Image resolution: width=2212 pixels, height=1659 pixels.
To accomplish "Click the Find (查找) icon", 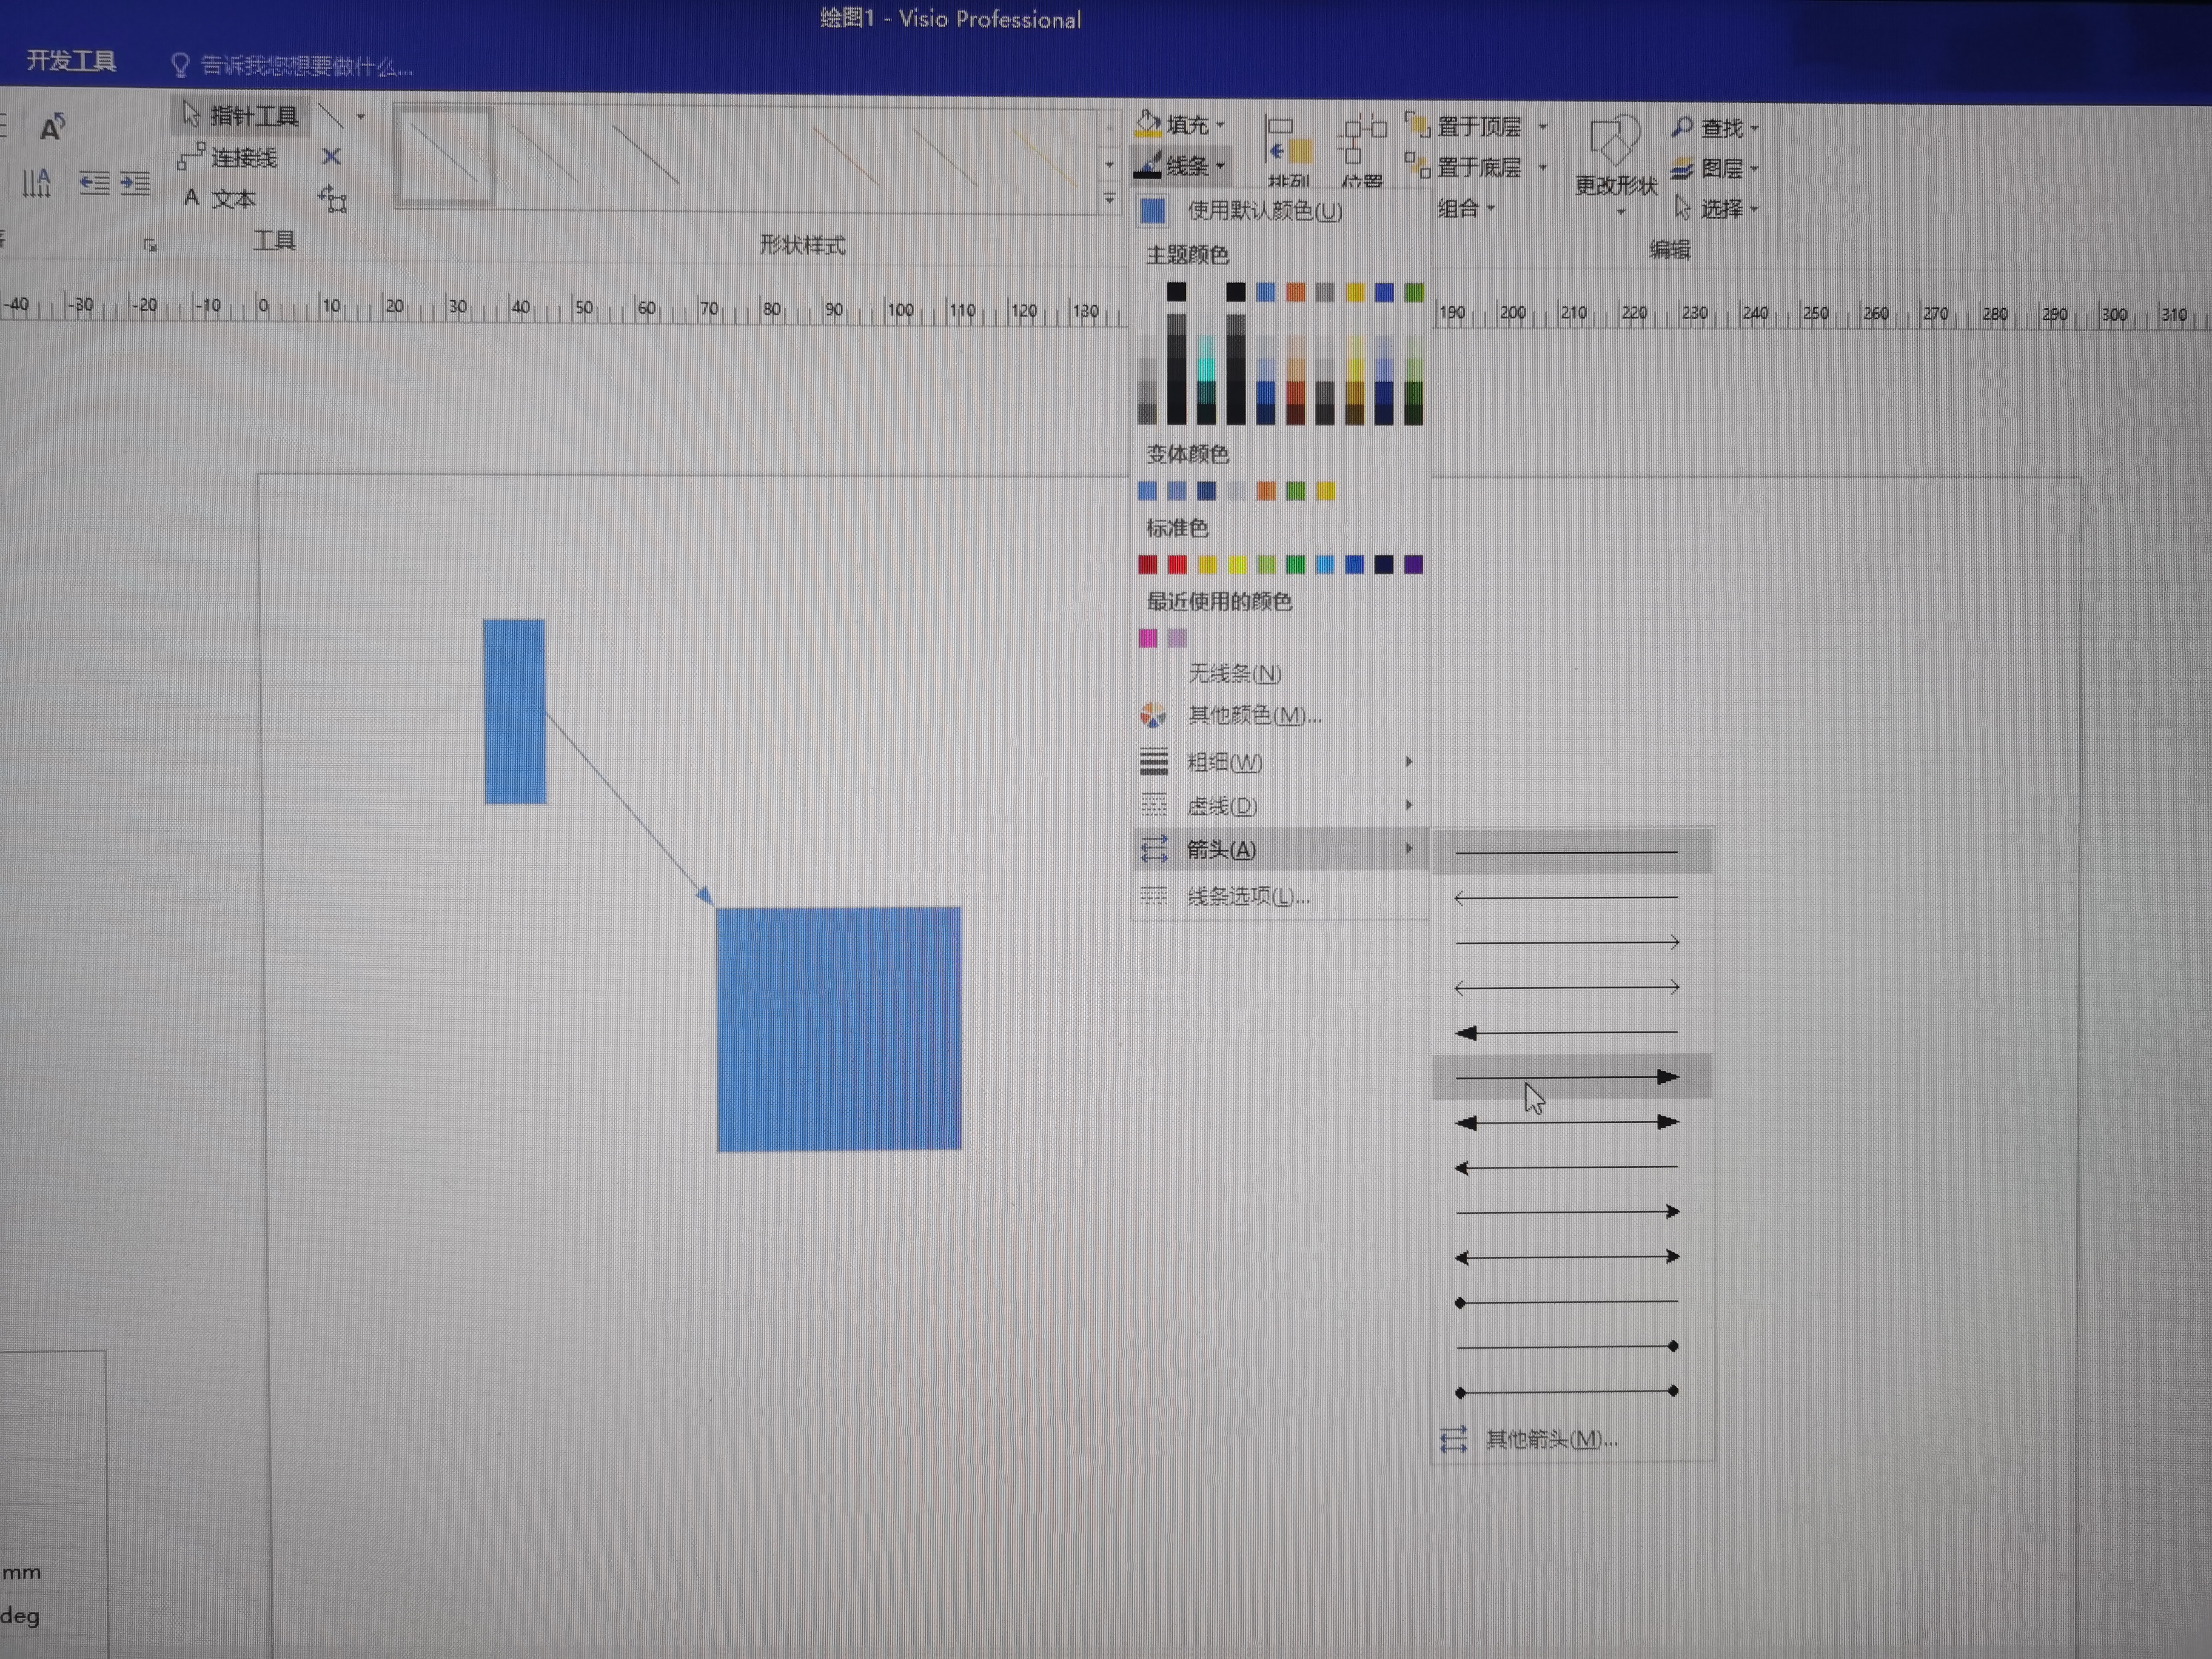I will [x=1683, y=127].
